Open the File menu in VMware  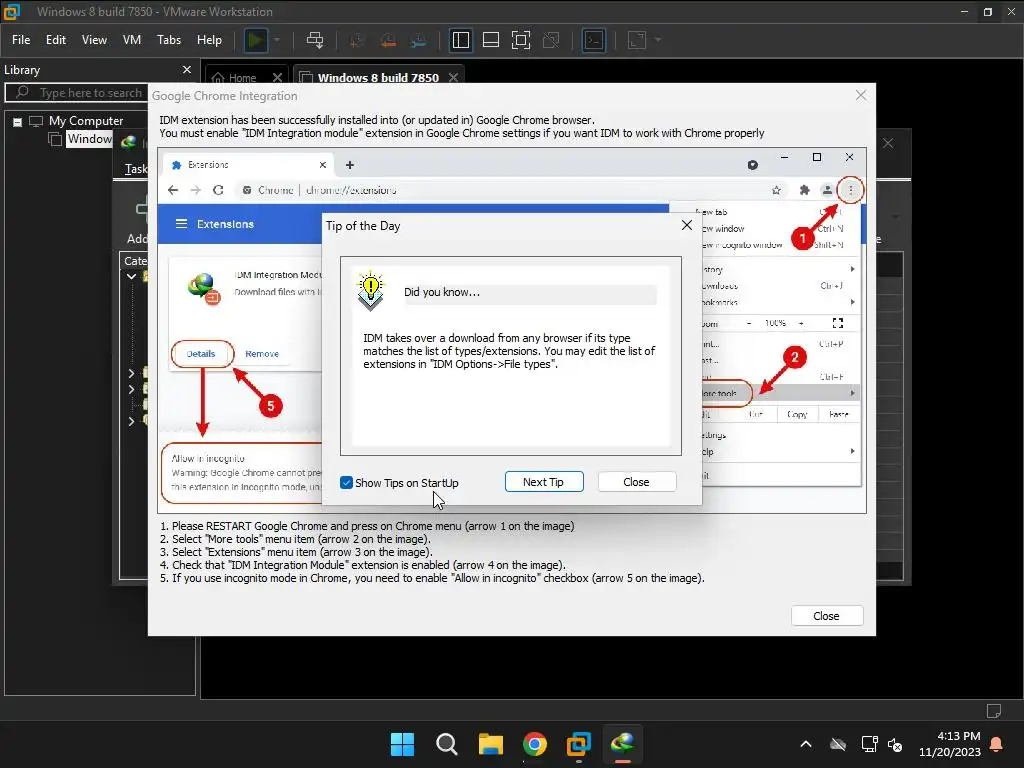click(x=21, y=40)
